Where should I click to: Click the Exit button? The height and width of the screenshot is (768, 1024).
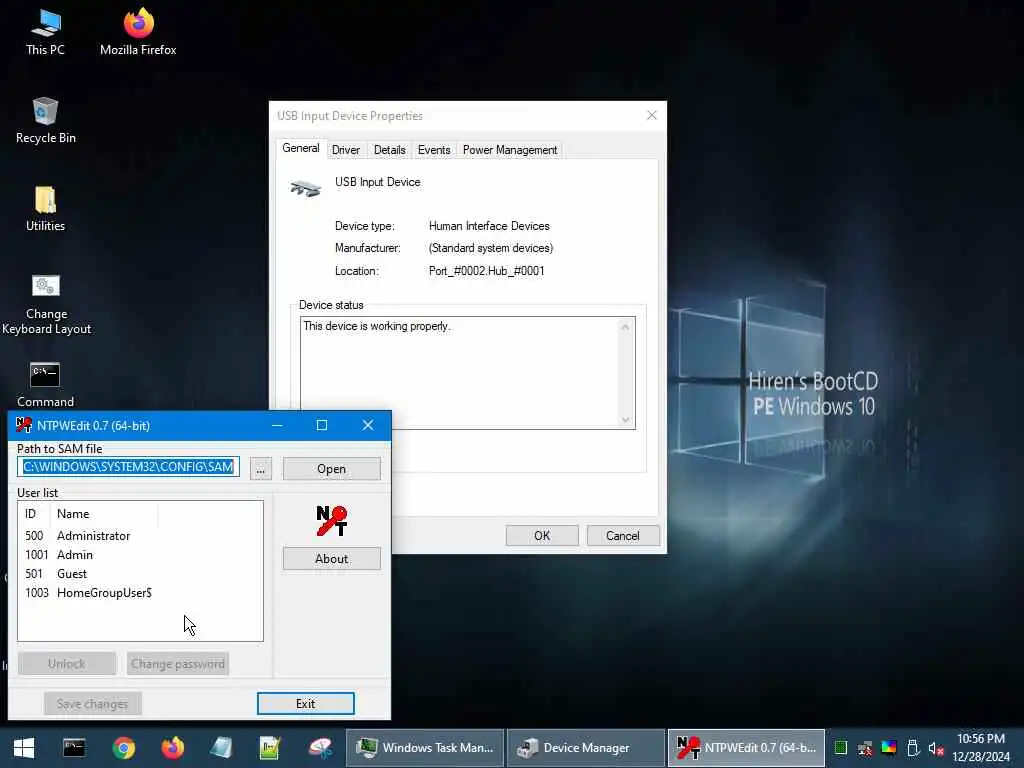tap(305, 703)
